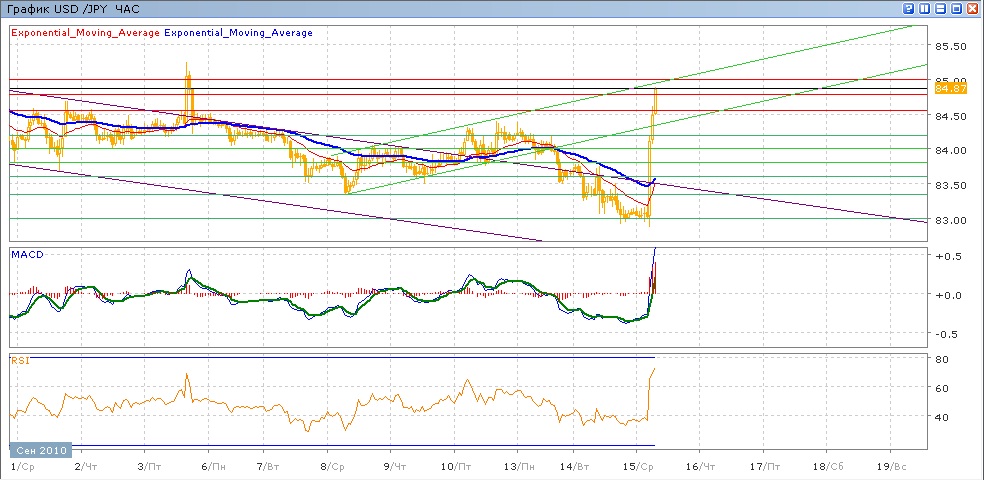The width and height of the screenshot is (984, 480).
Task: Click the red Exponential_Moving_Average legend label
Action: coord(85,33)
